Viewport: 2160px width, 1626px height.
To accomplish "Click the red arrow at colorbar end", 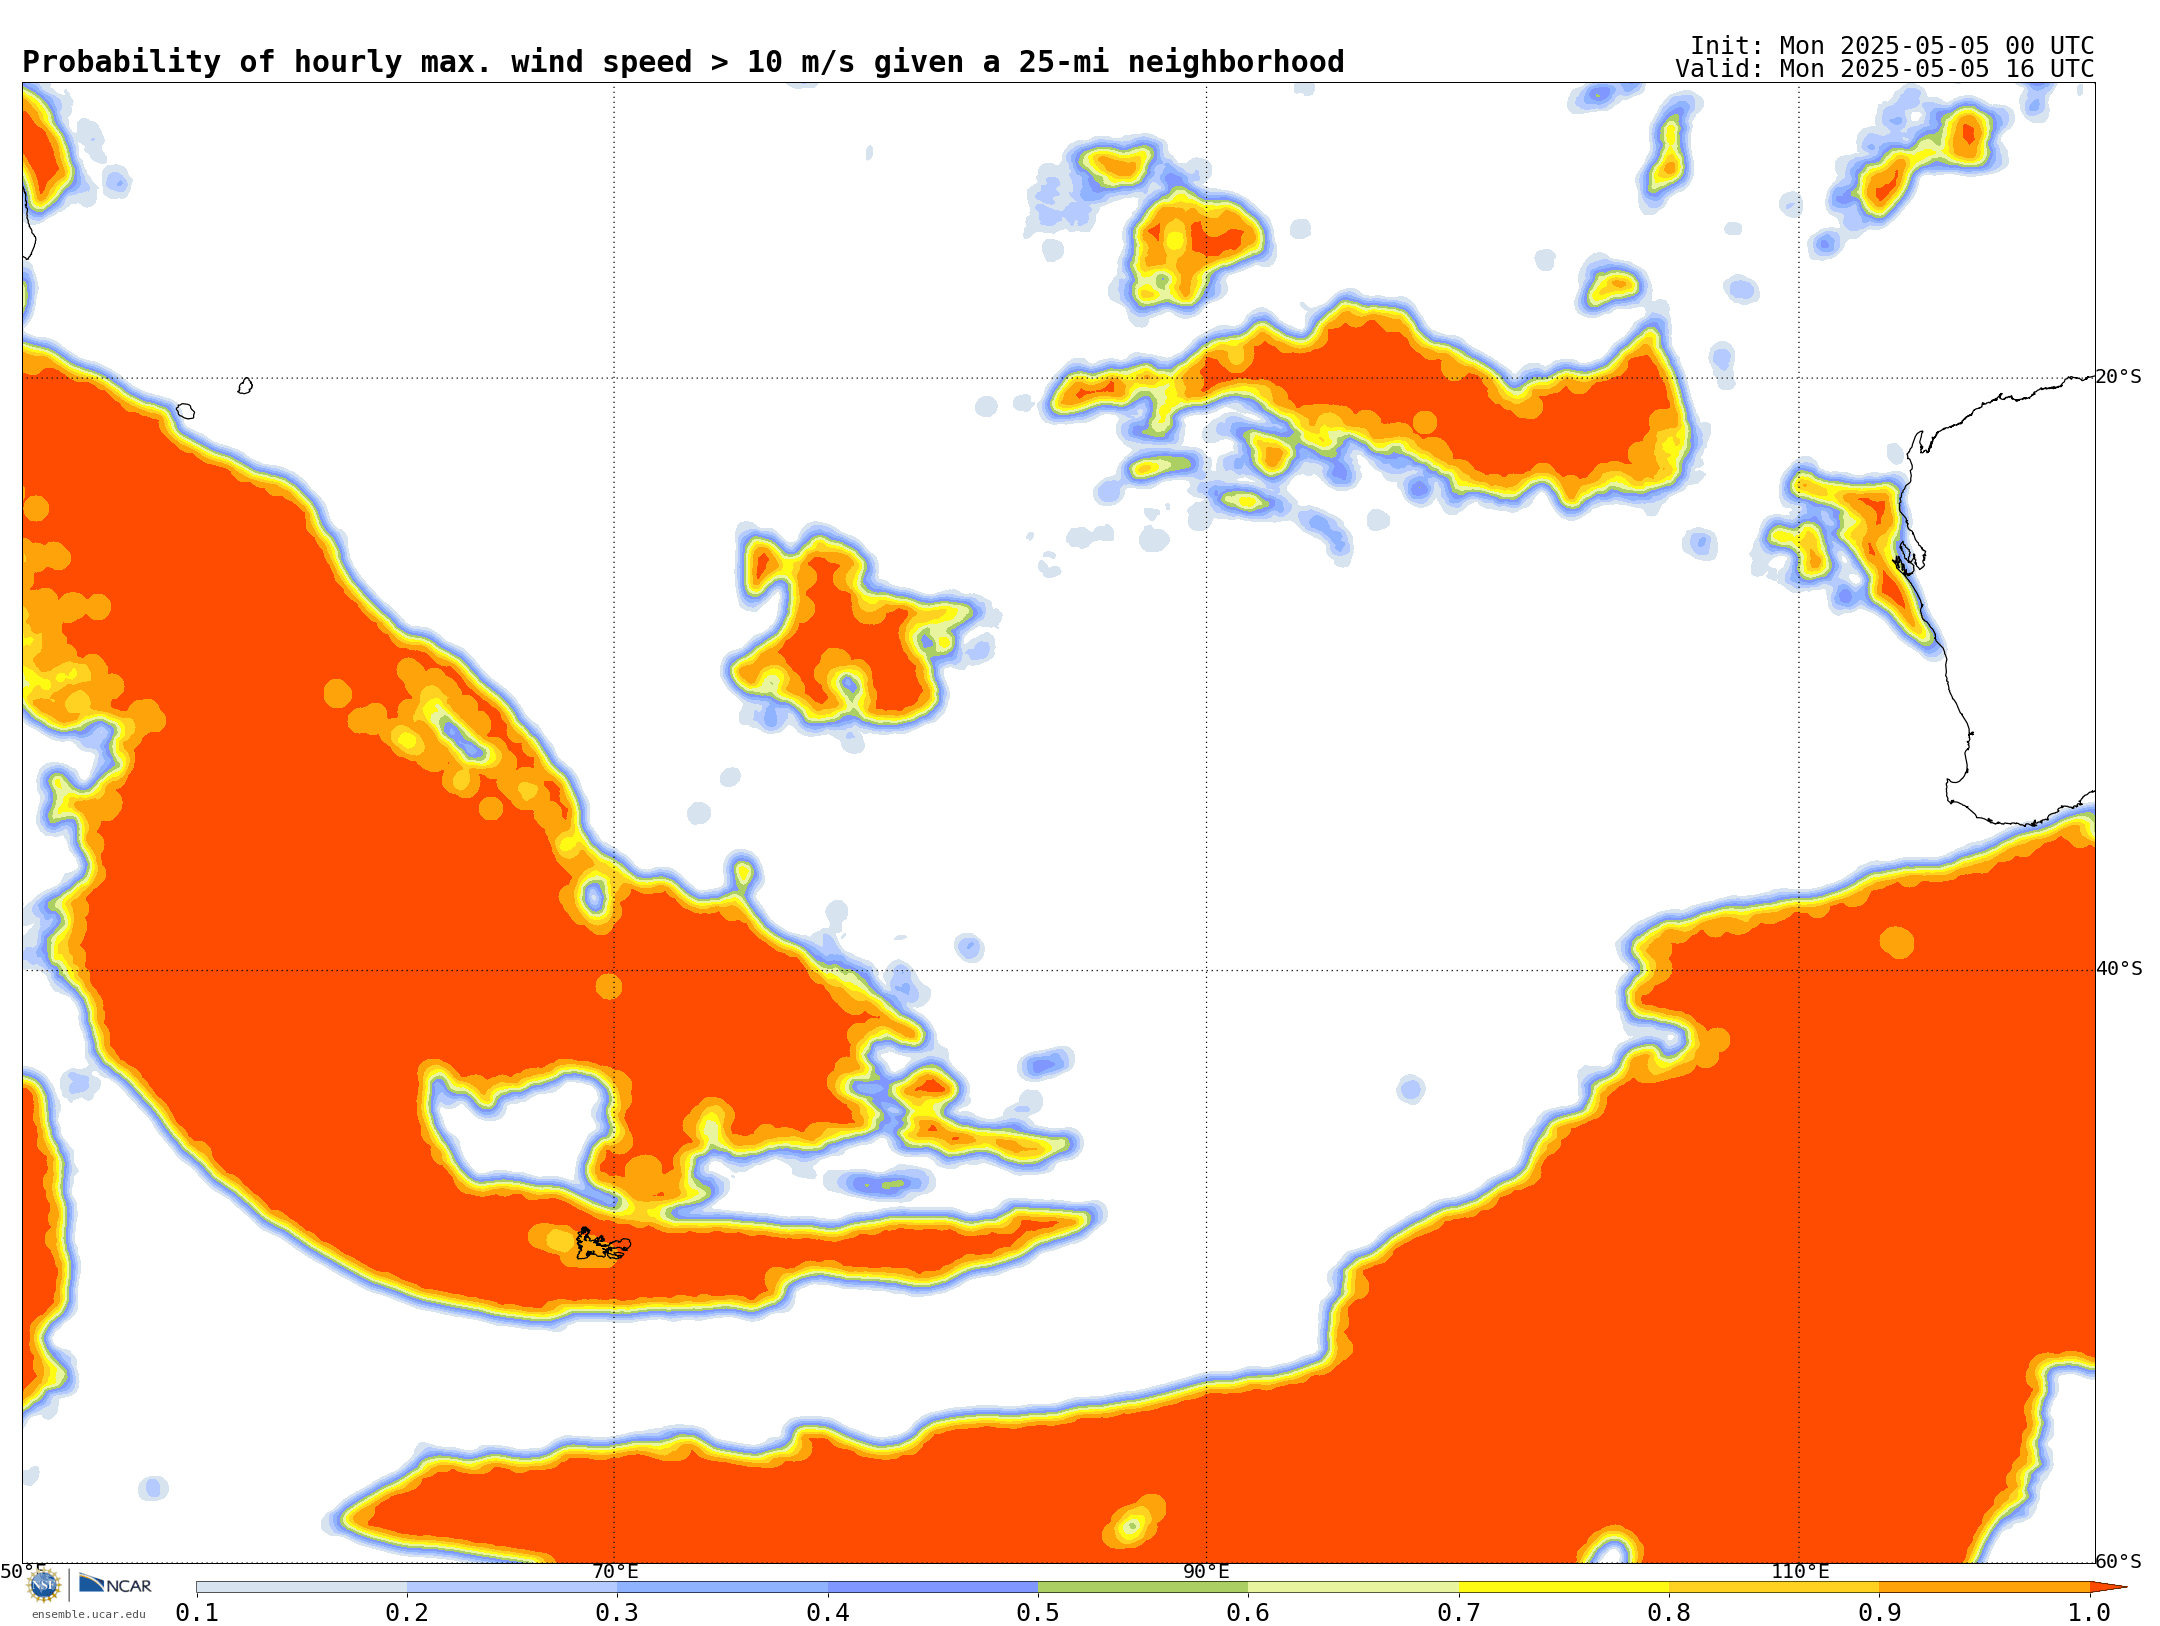I will 2108,1587.
